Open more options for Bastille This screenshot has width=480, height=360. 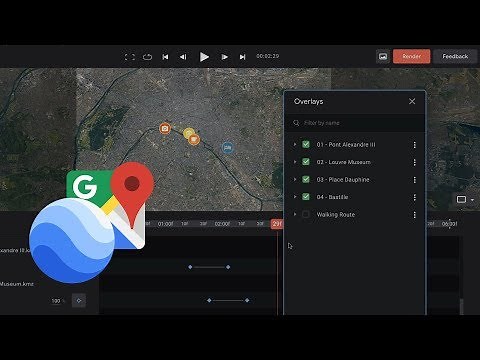414,197
